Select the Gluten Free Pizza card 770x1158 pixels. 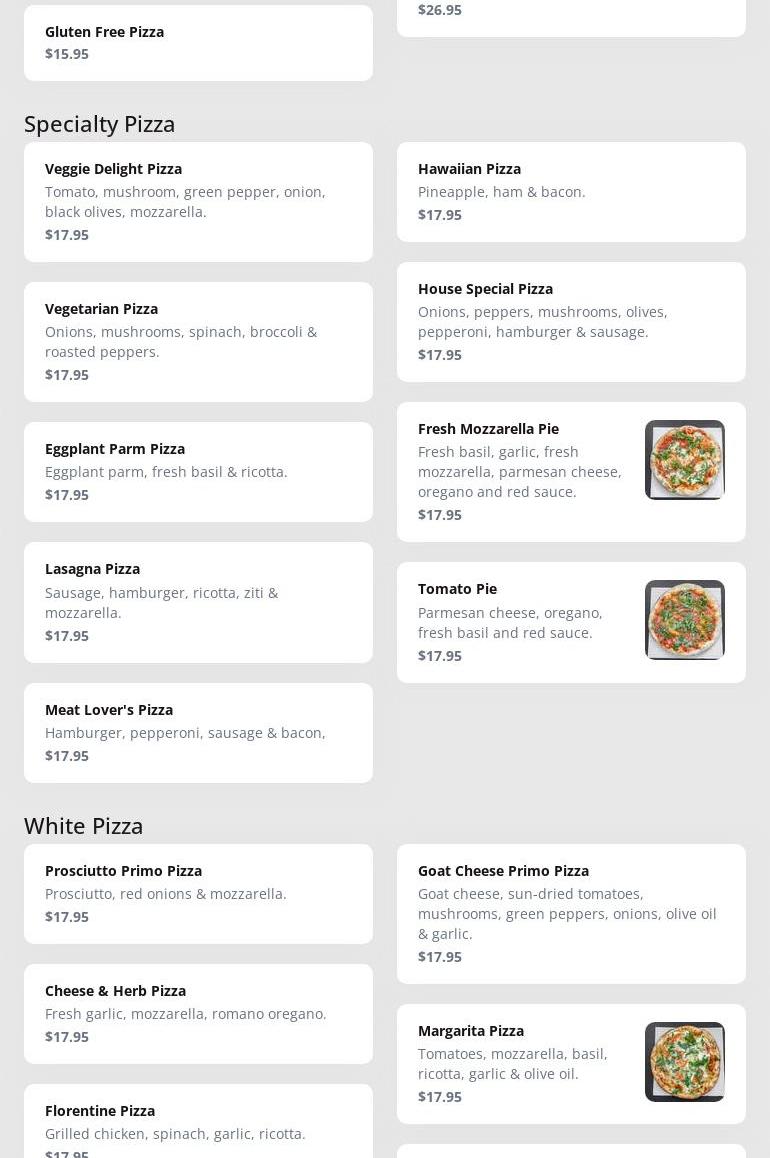(x=198, y=43)
